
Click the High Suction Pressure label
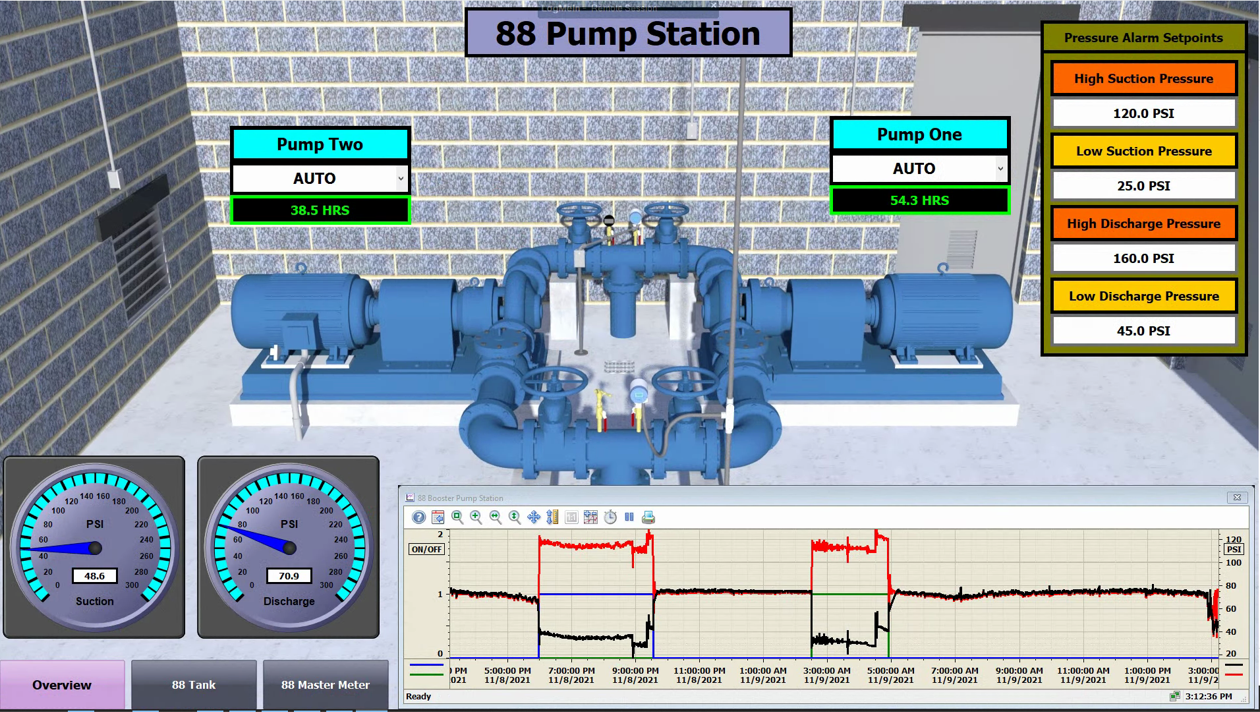[1143, 79]
